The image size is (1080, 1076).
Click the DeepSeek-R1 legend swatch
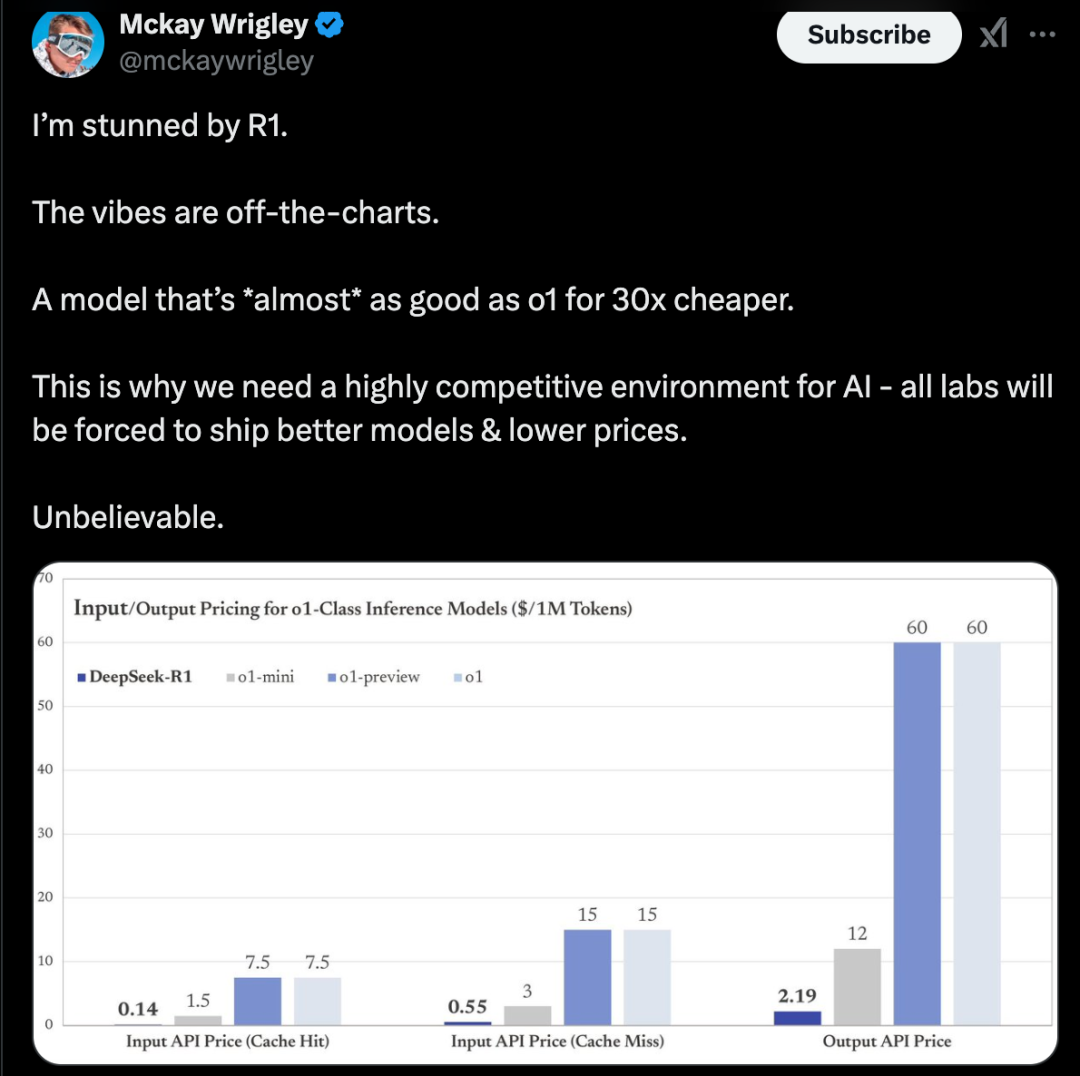(x=81, y=677)
